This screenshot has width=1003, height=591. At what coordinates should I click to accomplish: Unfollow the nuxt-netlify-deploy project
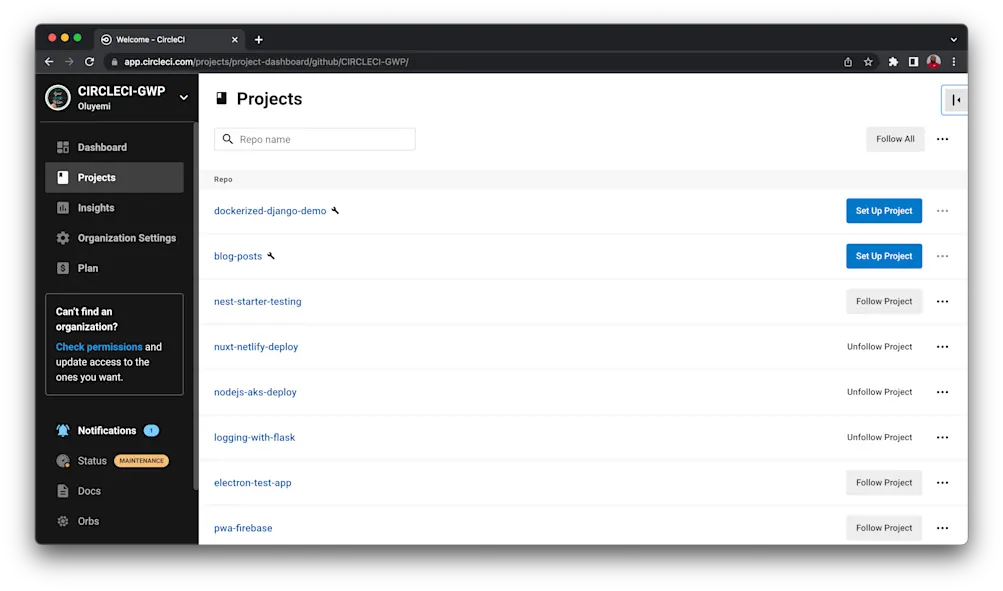click(879, 346)
